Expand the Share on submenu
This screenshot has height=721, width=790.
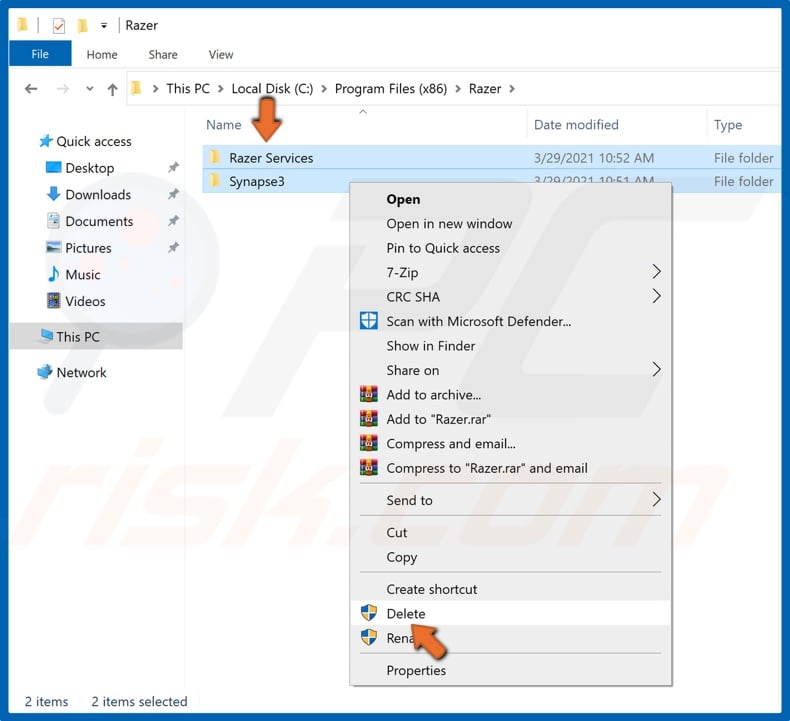coord(510,370)
